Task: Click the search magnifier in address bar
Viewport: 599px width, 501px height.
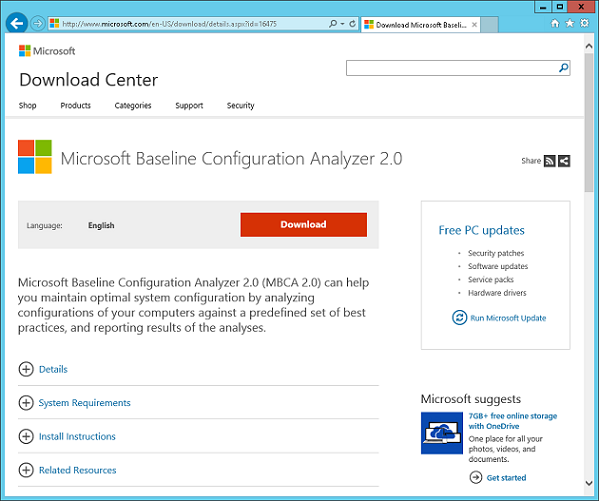Action: [x=333, y=24]
